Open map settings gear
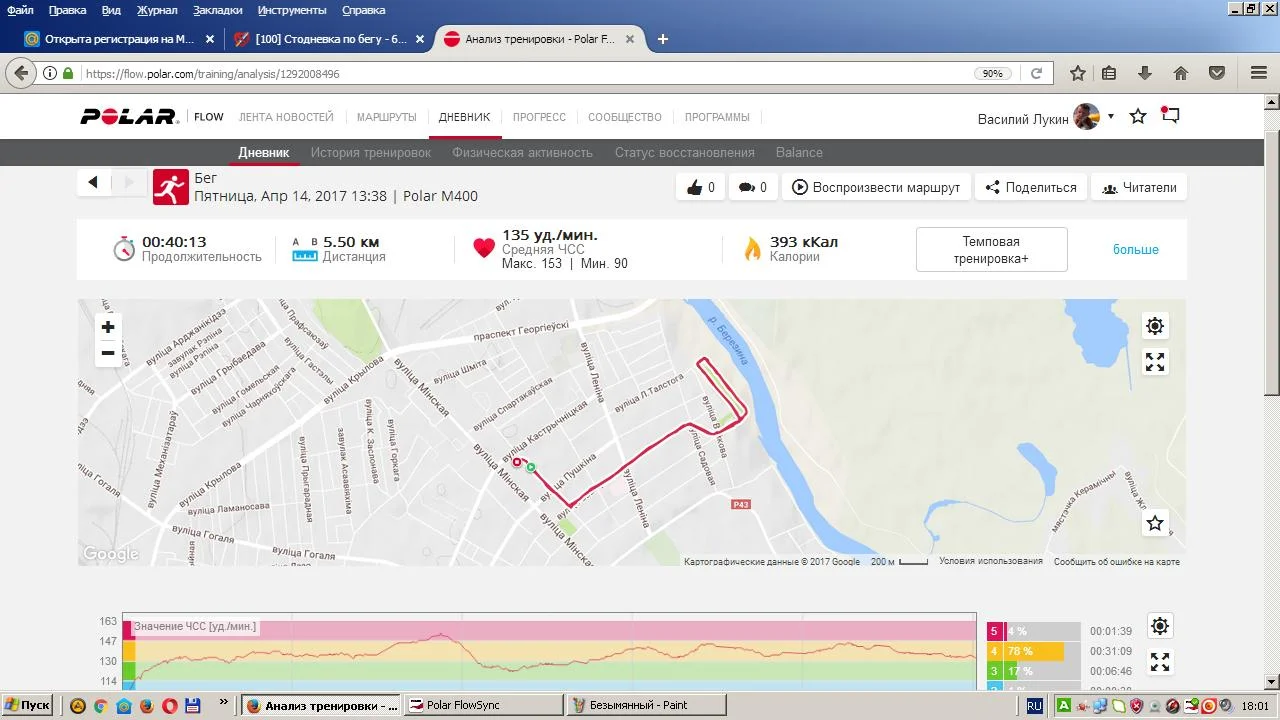 coord(1155,326)
